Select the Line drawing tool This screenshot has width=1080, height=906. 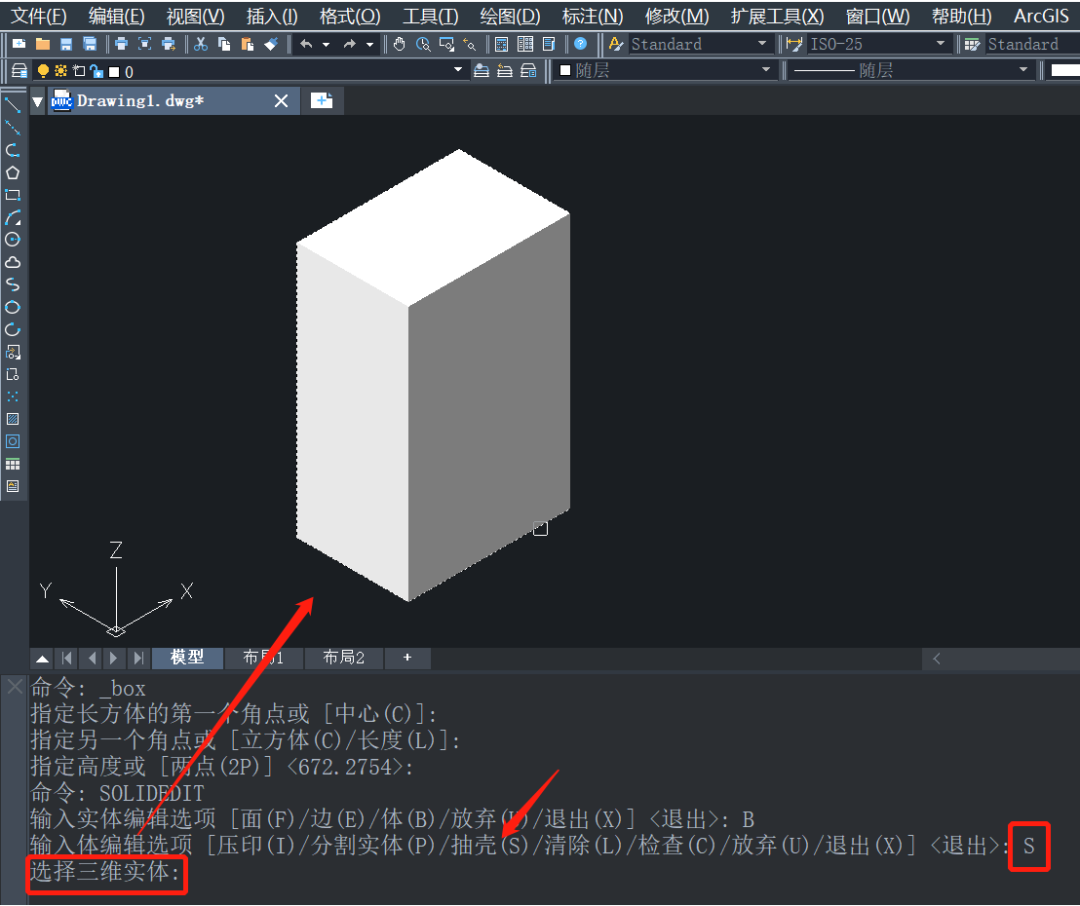click(x=12, y=105)
